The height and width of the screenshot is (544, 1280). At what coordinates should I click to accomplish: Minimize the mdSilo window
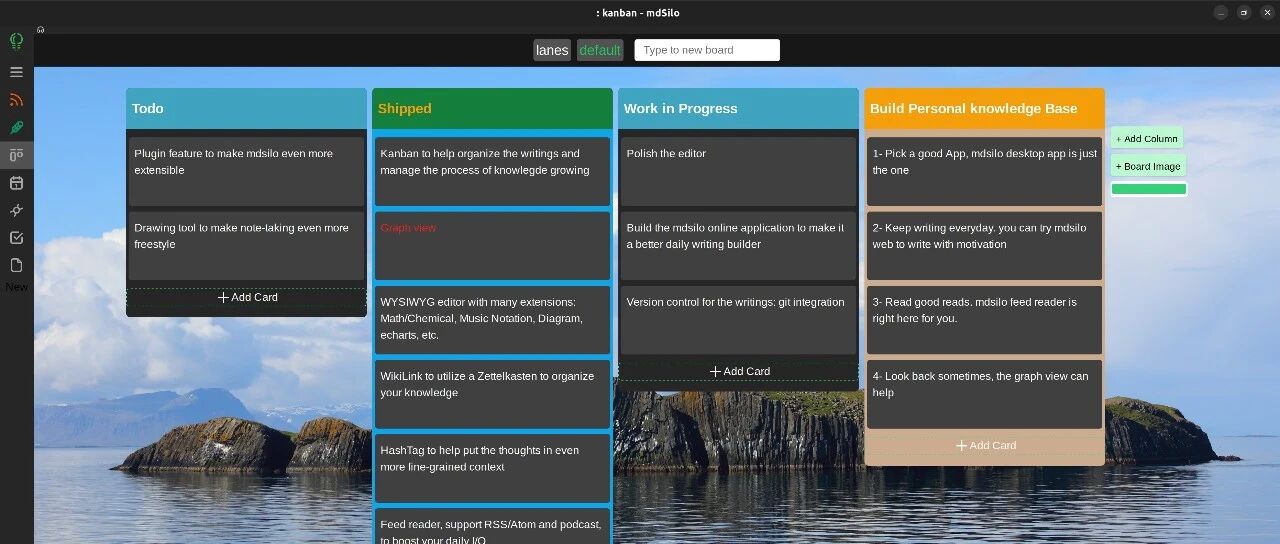pyautogui.click(x=1221, y=13)
